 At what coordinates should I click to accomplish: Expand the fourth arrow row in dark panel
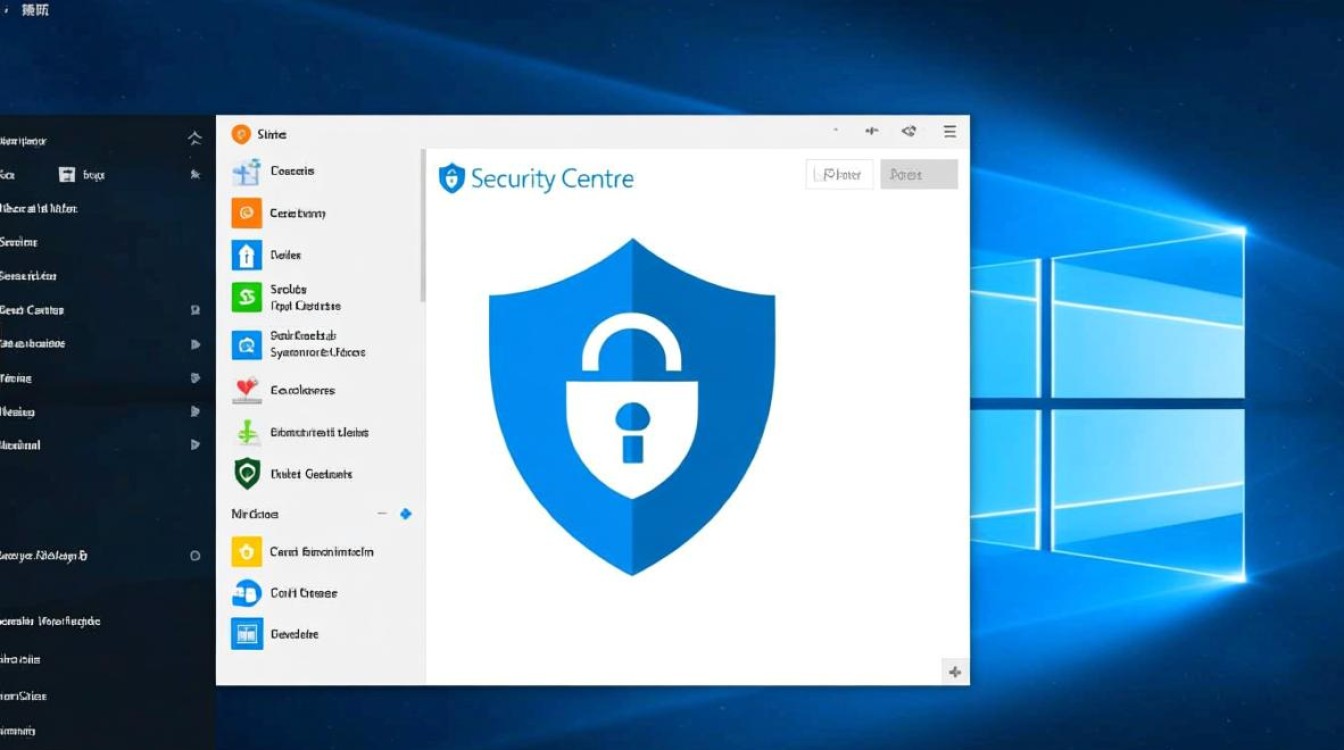pos(195,445)
